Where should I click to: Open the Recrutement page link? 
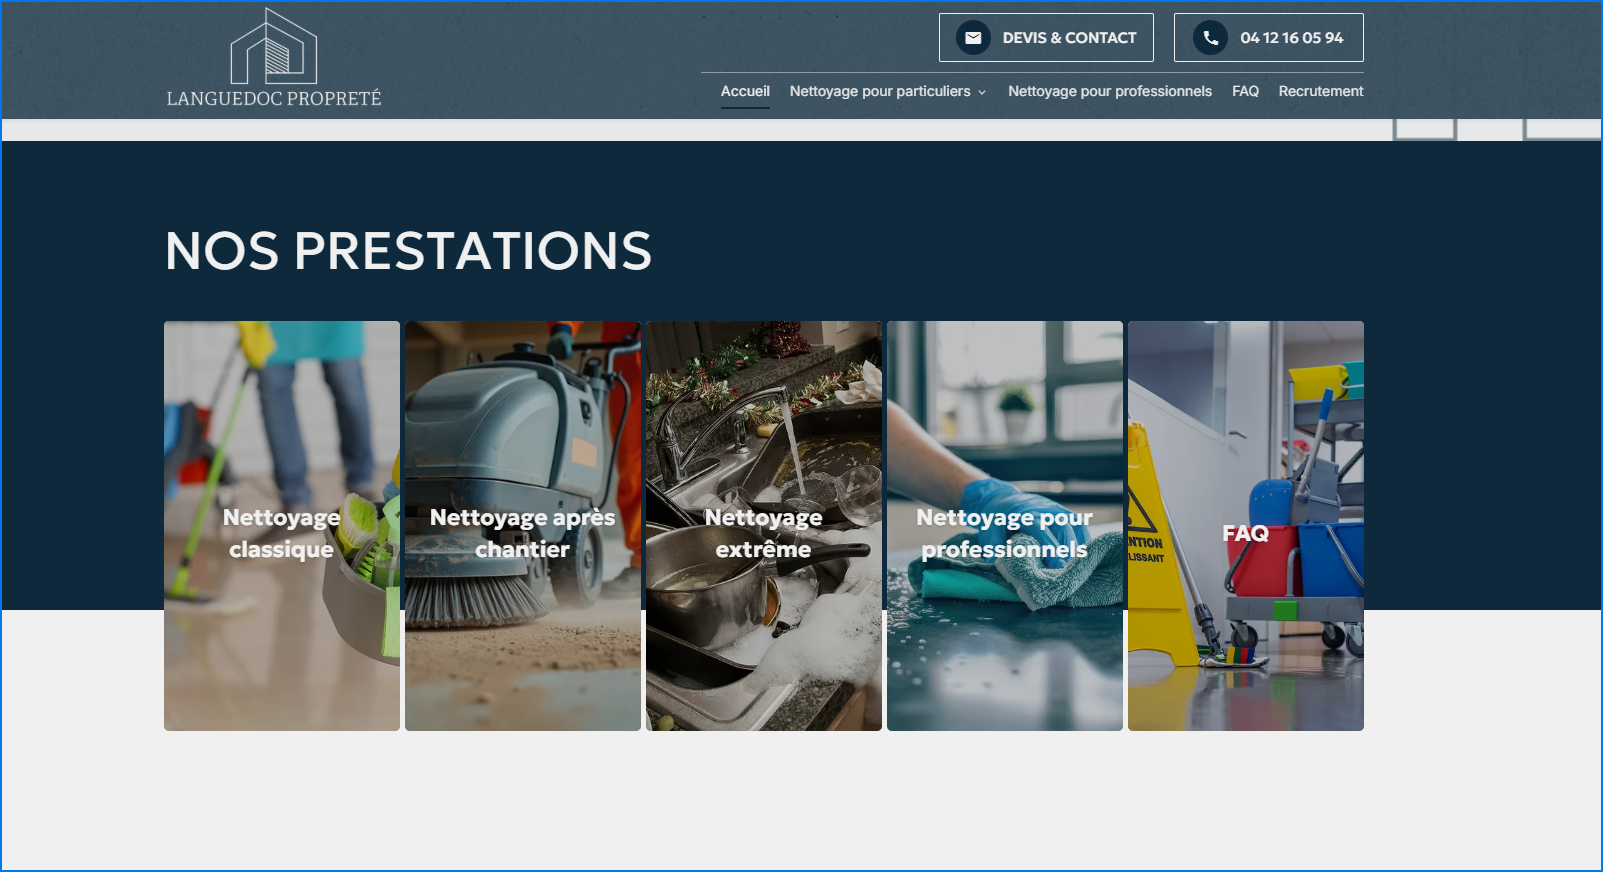(x=1320, y=91)
